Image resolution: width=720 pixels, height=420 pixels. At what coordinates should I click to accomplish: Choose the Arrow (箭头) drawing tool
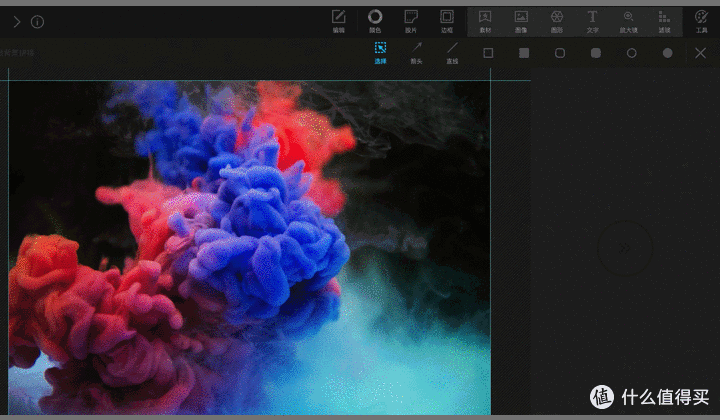pos(416,53)
